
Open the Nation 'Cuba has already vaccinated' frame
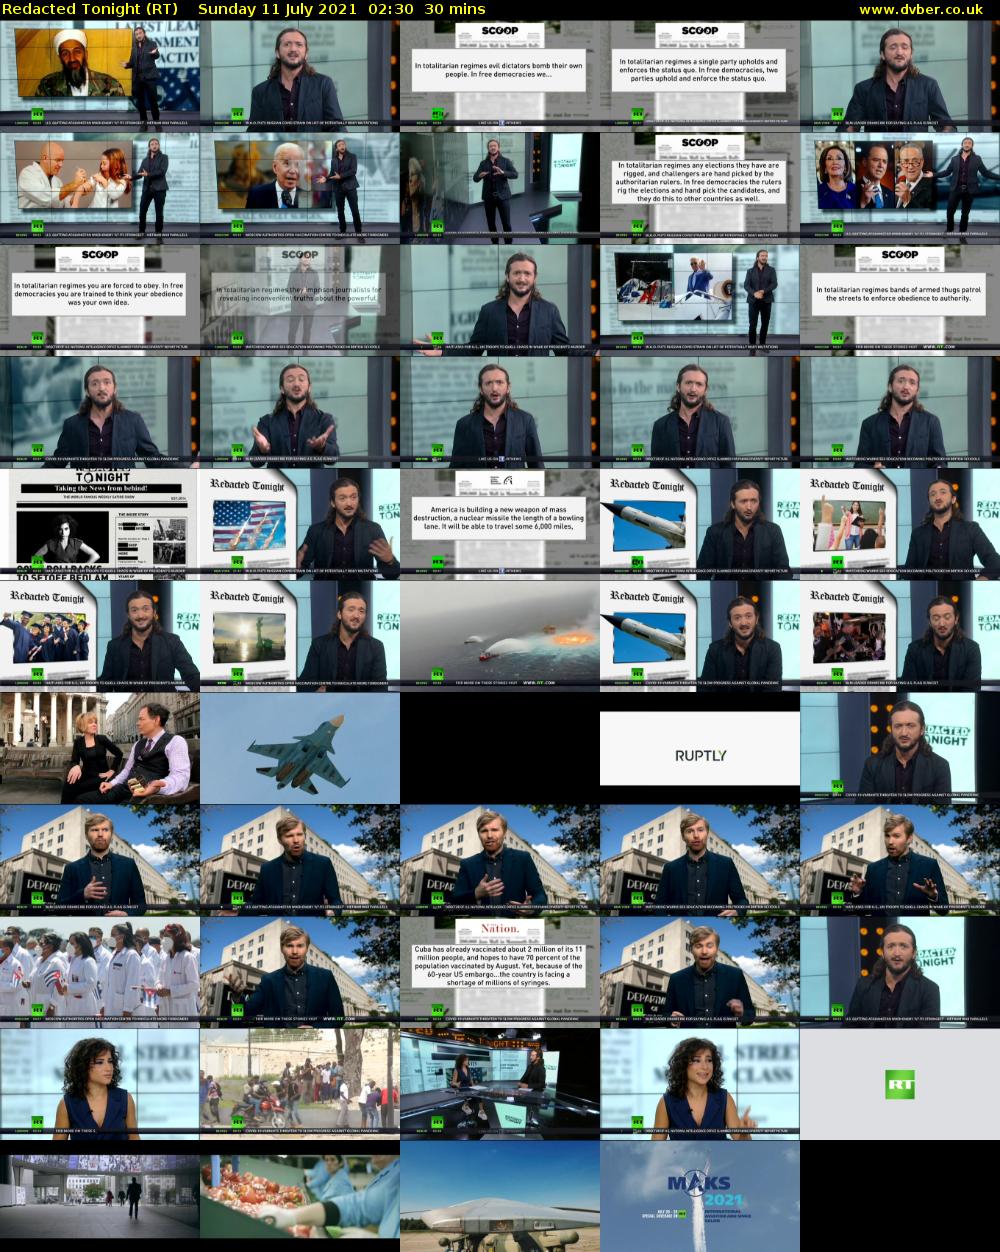500,972
